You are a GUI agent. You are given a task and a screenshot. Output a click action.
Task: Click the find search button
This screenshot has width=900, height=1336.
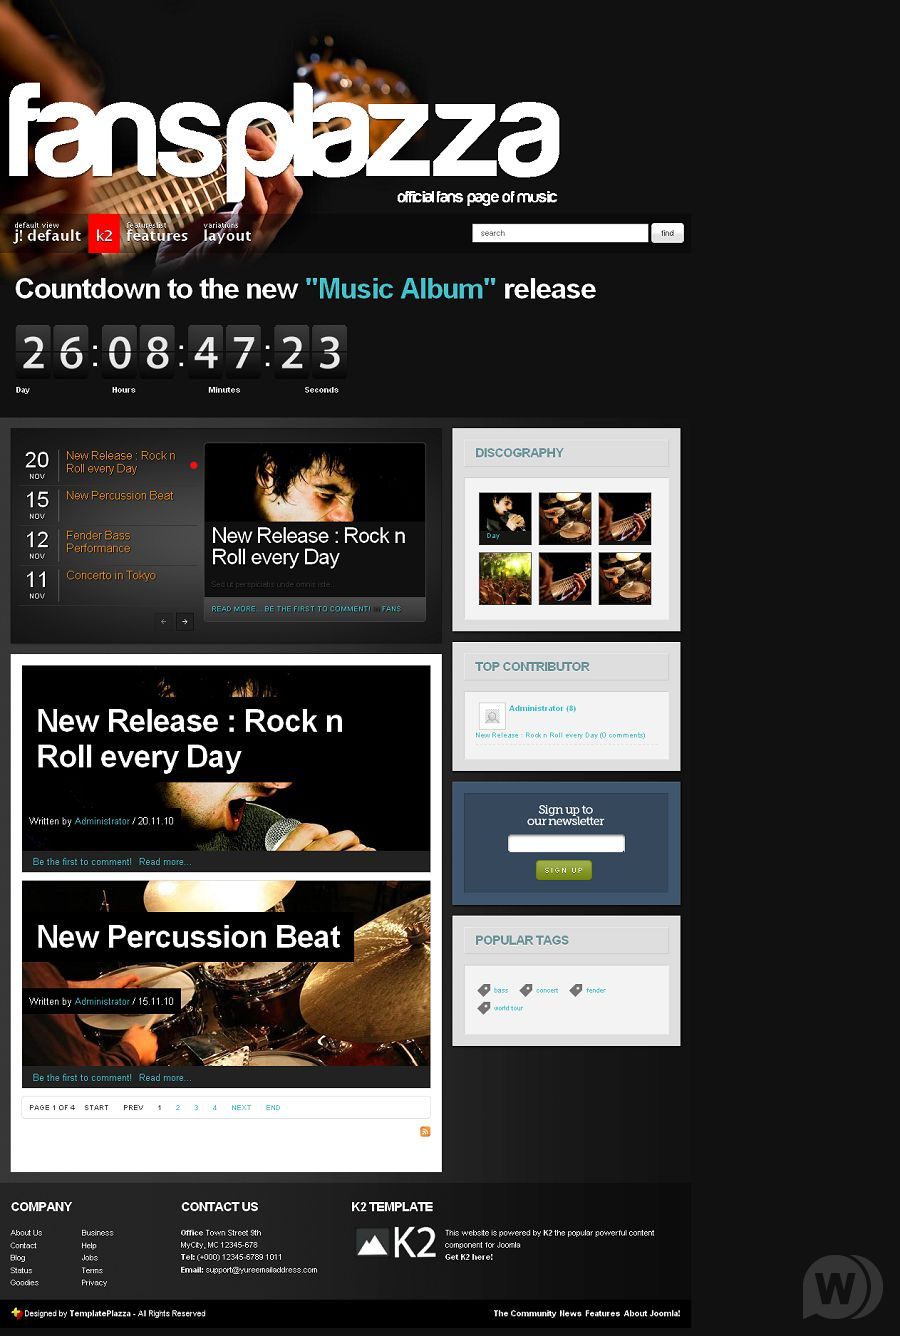[667, 233]
